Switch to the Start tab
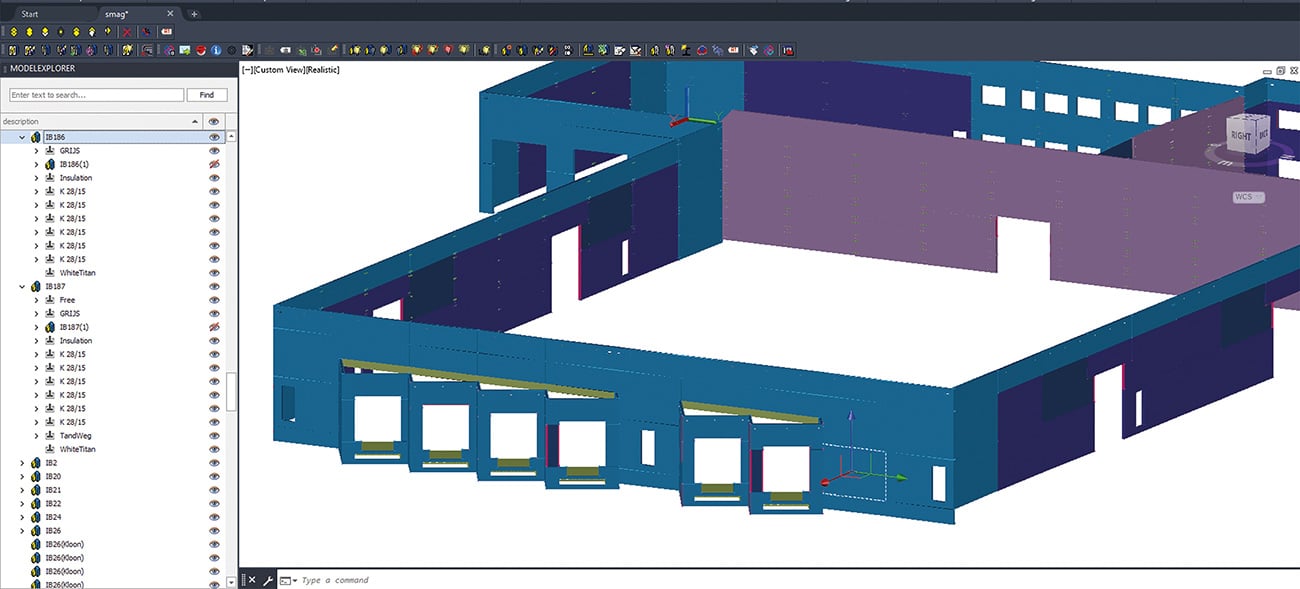This screenshot has height=589, width=1300. tap(30, 14)
